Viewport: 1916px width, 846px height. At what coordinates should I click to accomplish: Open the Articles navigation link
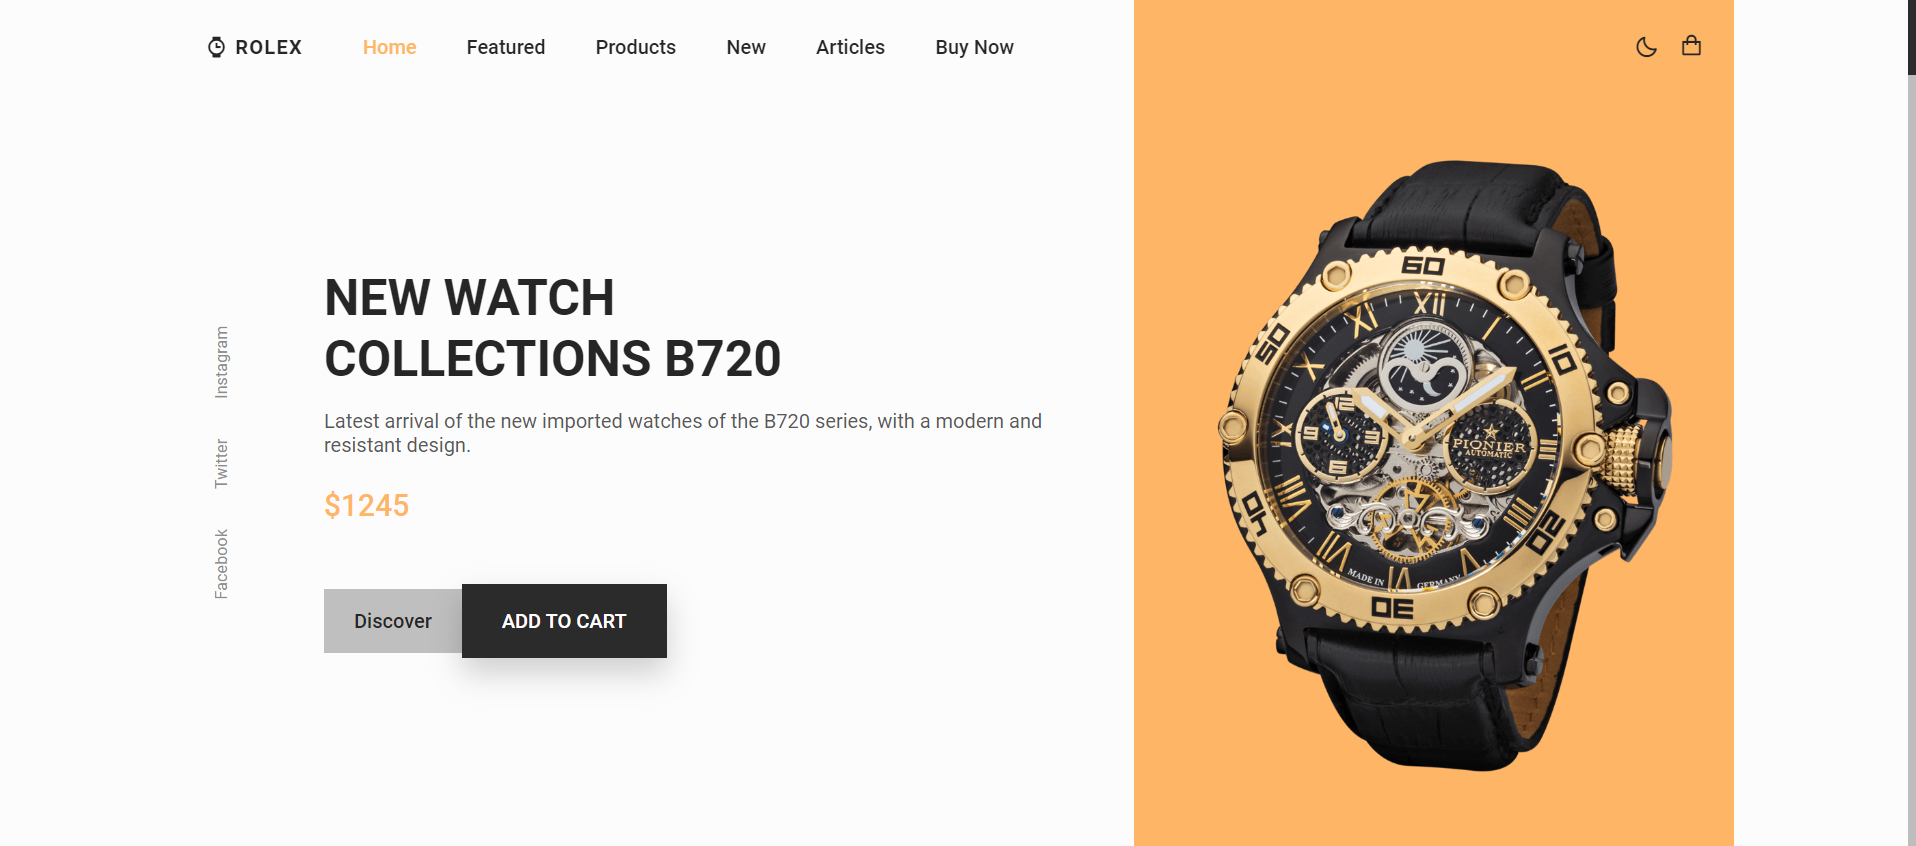coord(850,47)
